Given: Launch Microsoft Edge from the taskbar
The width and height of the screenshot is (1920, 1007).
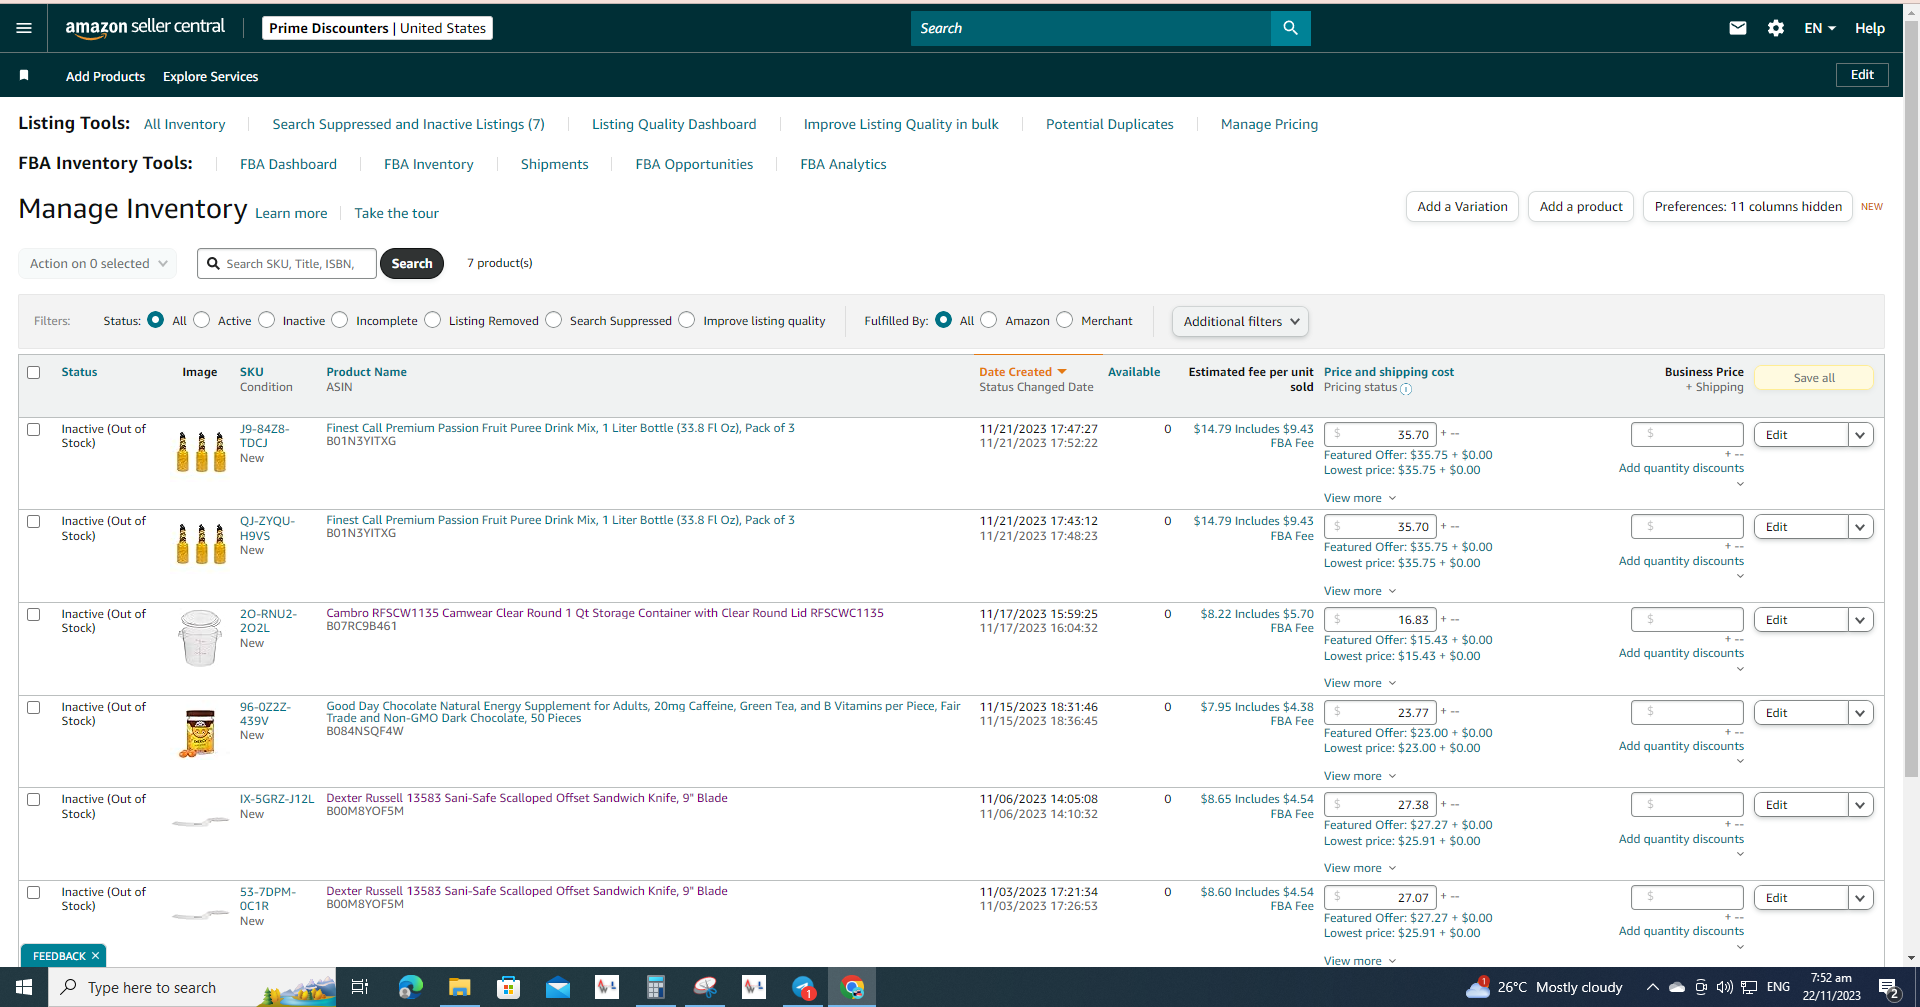Looking at the screenshot, I should [x=410, y=987].
